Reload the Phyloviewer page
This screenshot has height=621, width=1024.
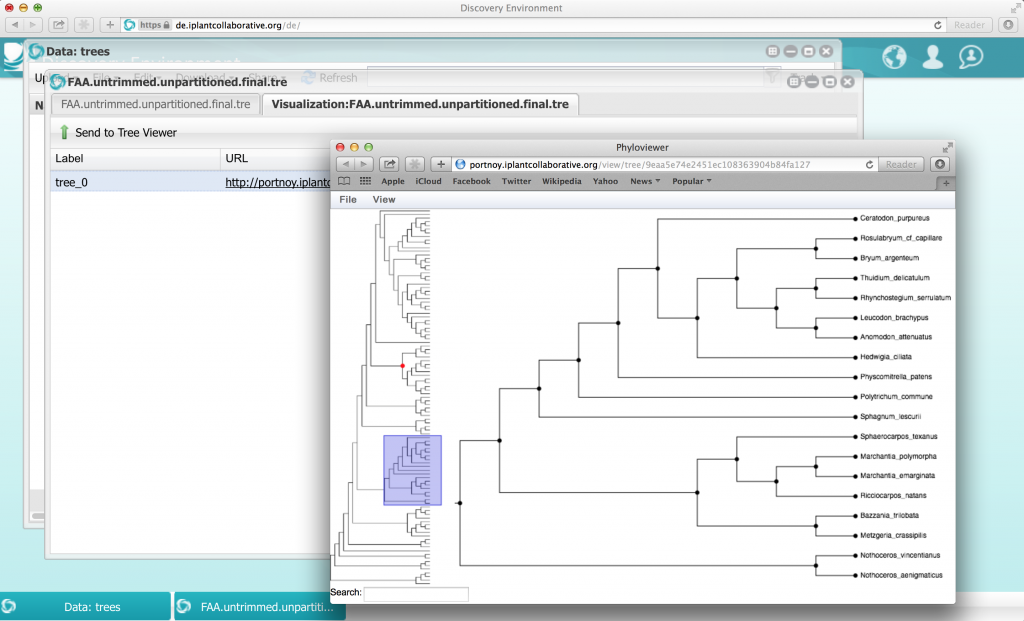pos(869,165)
